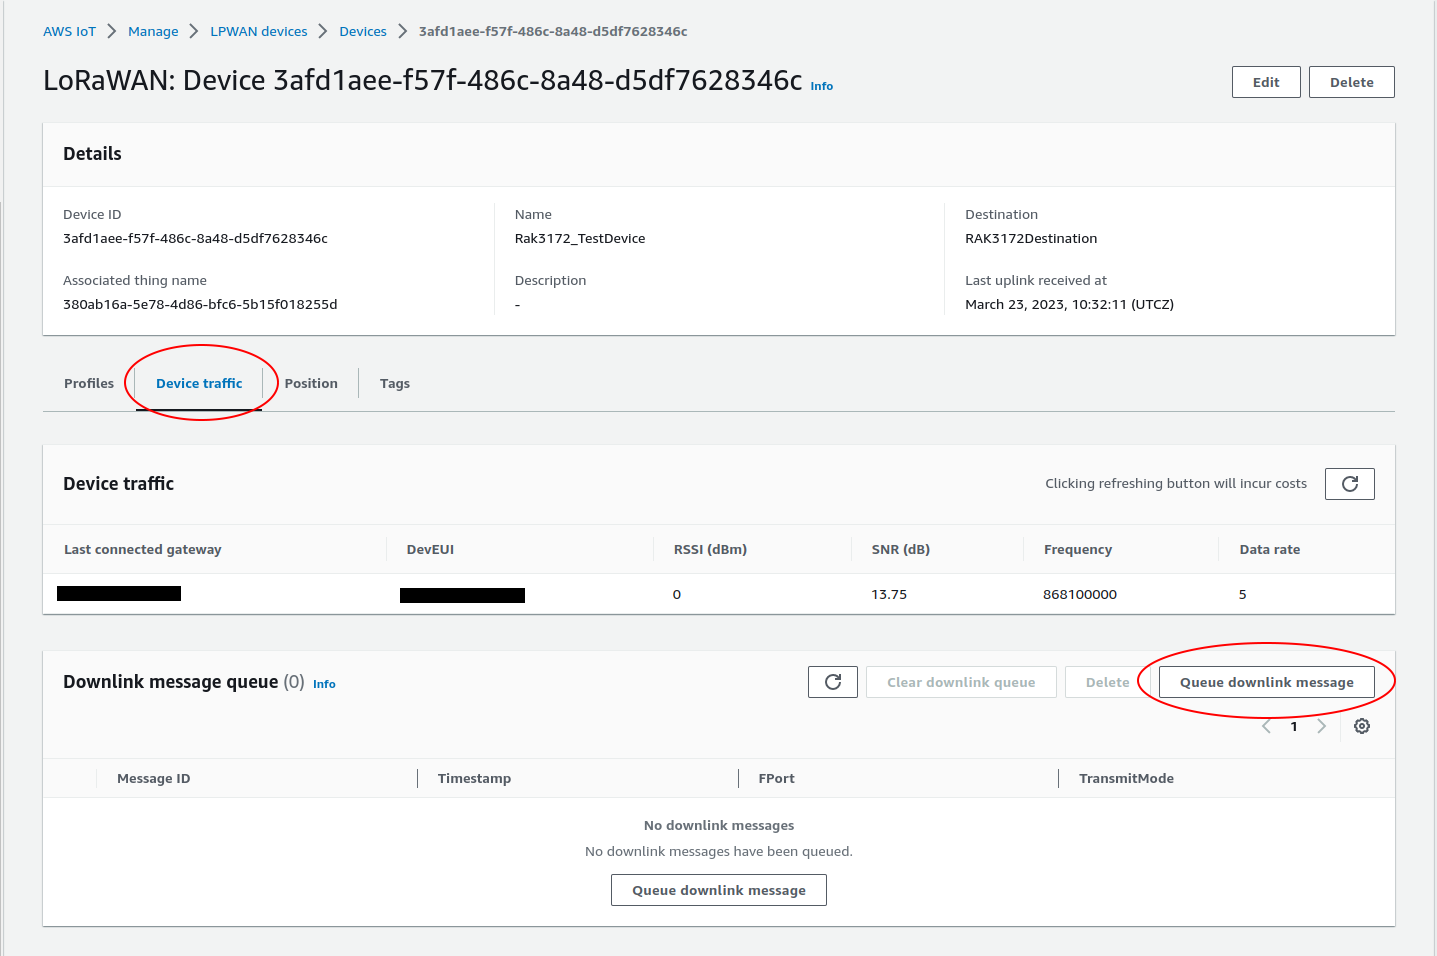
Task: Click destination RAK3172Destination
Action: pyautogui.click(x=1031, y=238)
